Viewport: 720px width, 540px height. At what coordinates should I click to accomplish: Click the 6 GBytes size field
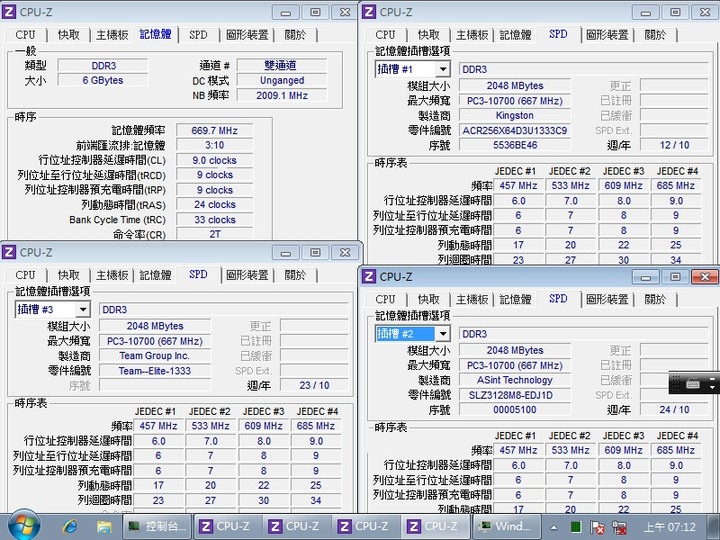pos(103,80)
